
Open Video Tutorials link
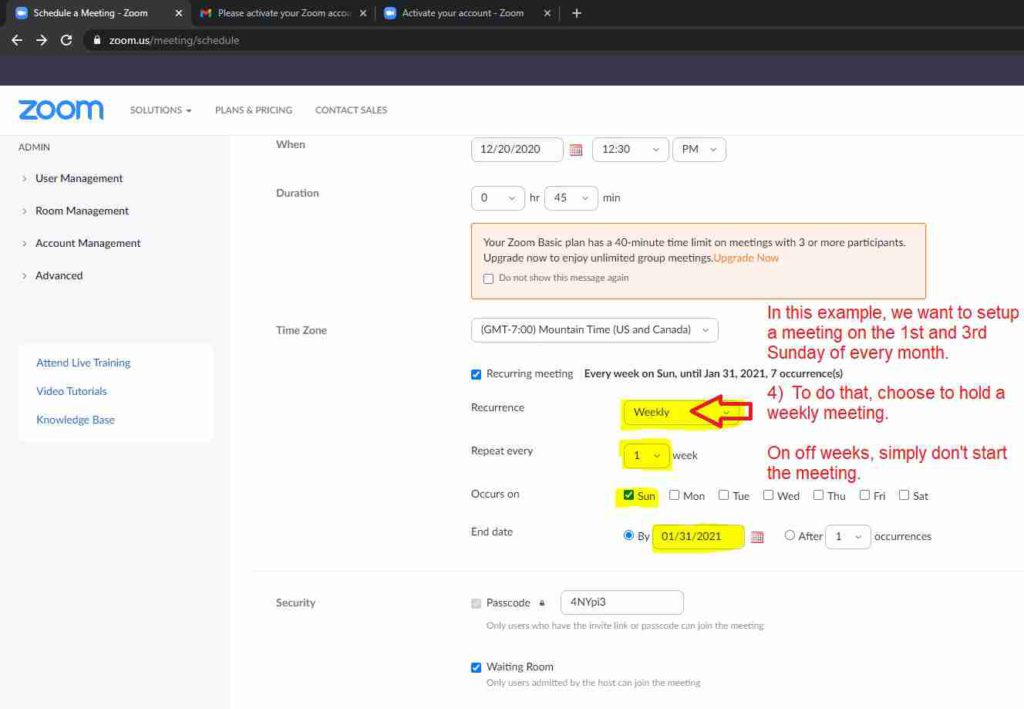pyautogui.click(x=71, y=391)
